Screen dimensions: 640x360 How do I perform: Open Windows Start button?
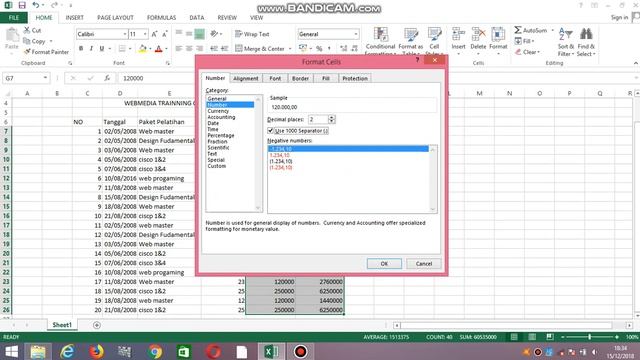[11, 351]
